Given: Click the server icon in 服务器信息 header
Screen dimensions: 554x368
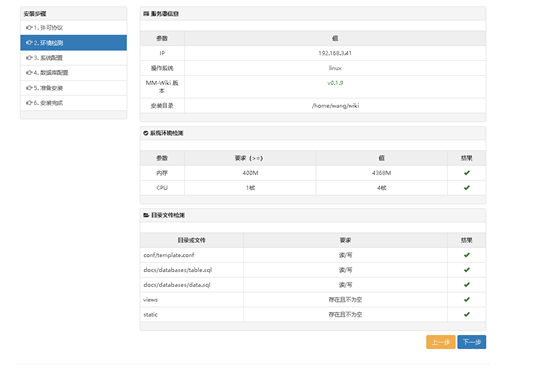Looking at the screenshot, I should click(x=146, y=14).
